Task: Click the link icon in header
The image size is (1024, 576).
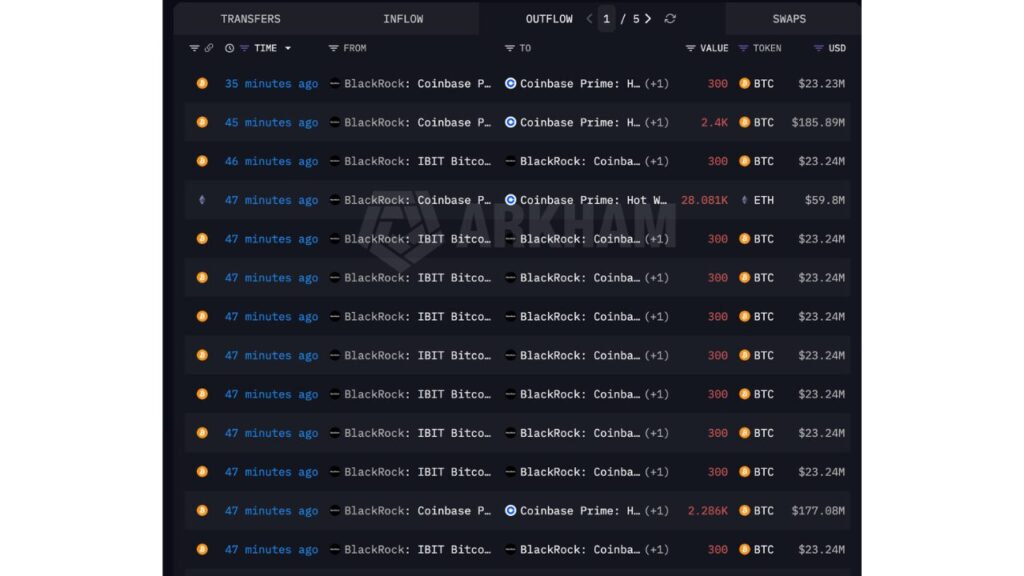Action: pyautogui.click(x=208, y=48)
